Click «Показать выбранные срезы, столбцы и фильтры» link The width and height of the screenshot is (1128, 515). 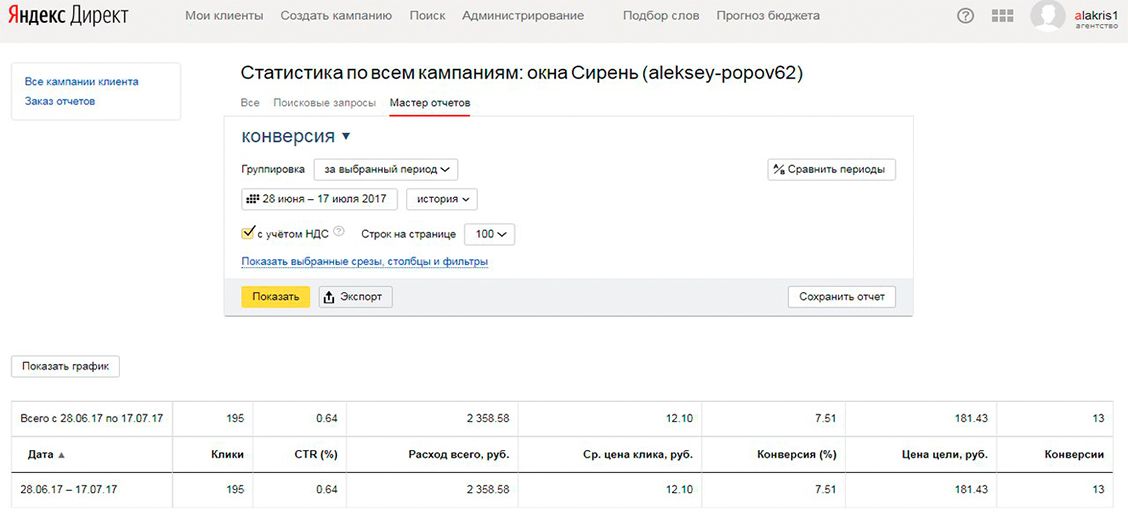tap(364, 262)
